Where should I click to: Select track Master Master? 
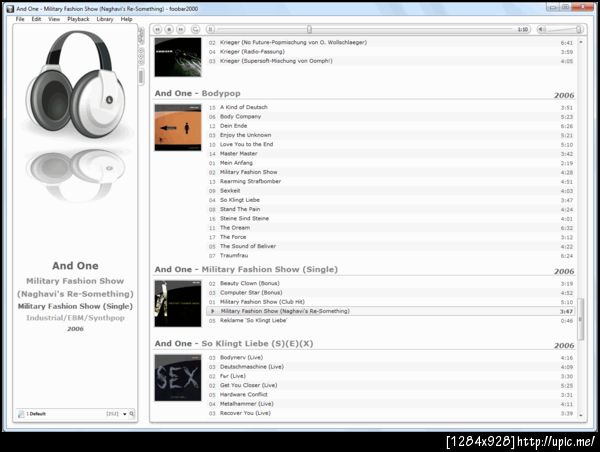(390, 153)
